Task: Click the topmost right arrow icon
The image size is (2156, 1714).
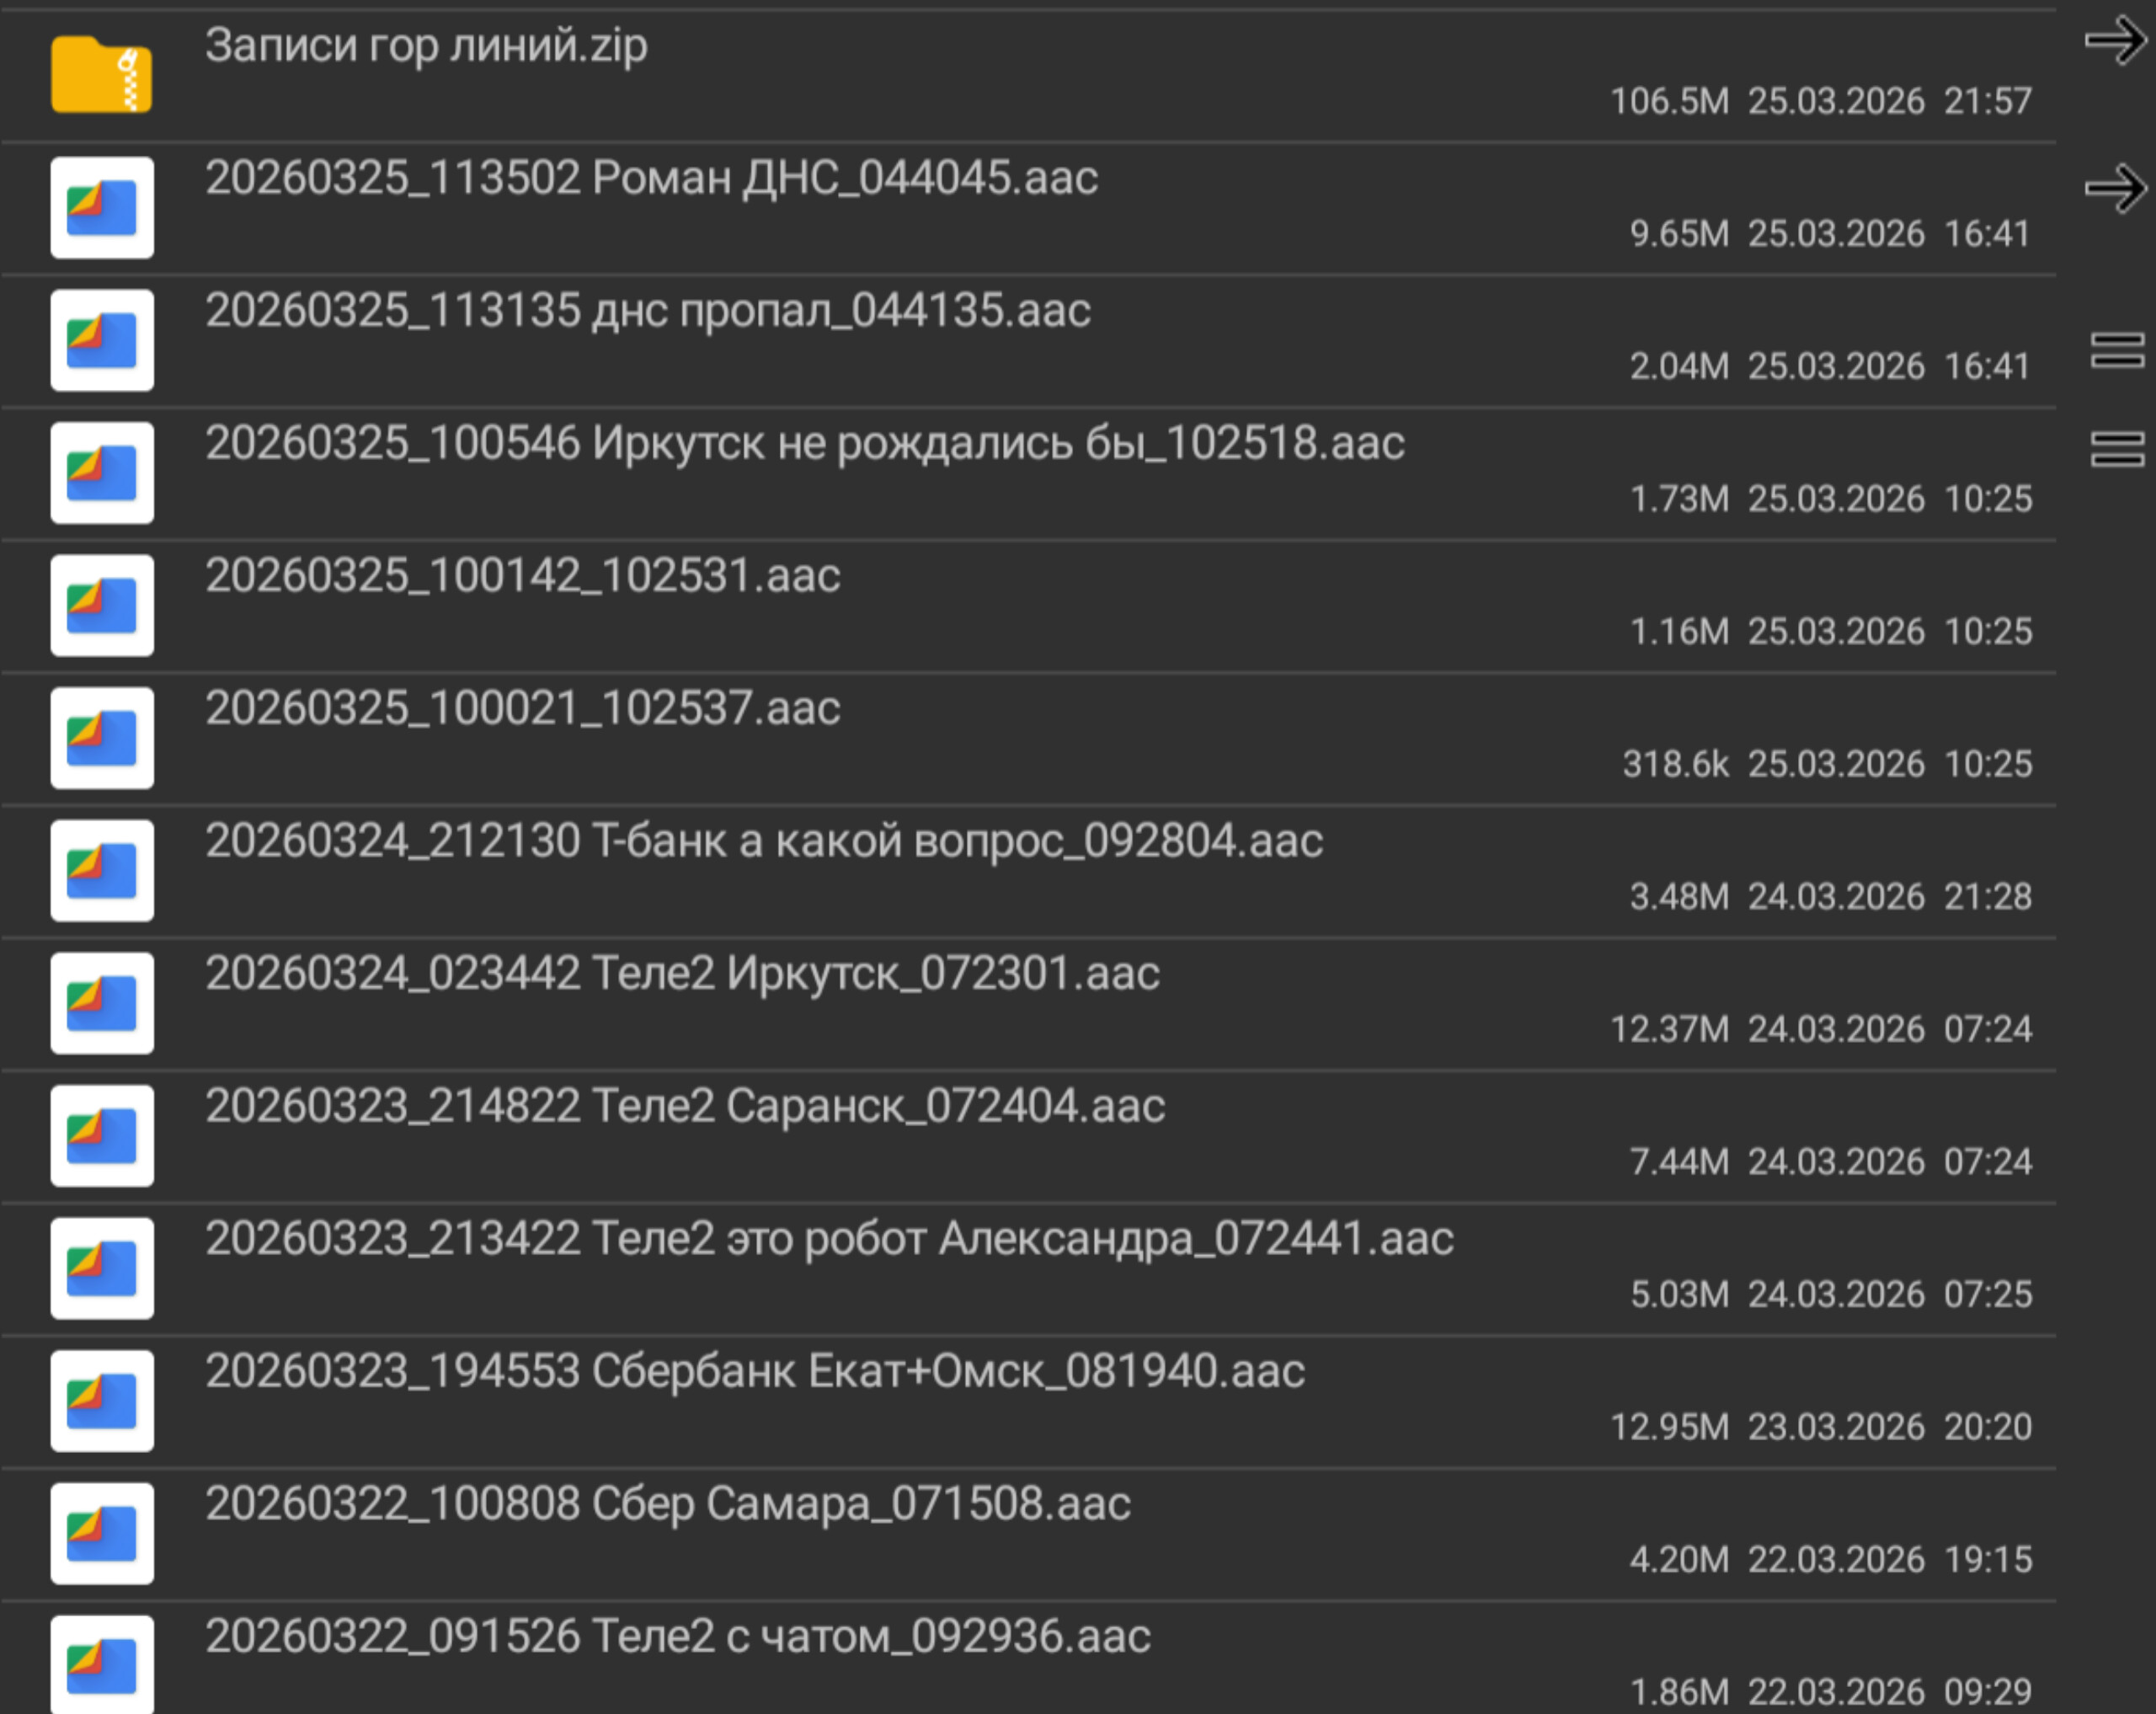Action: pyautogui.click(x=2115, y=41)
